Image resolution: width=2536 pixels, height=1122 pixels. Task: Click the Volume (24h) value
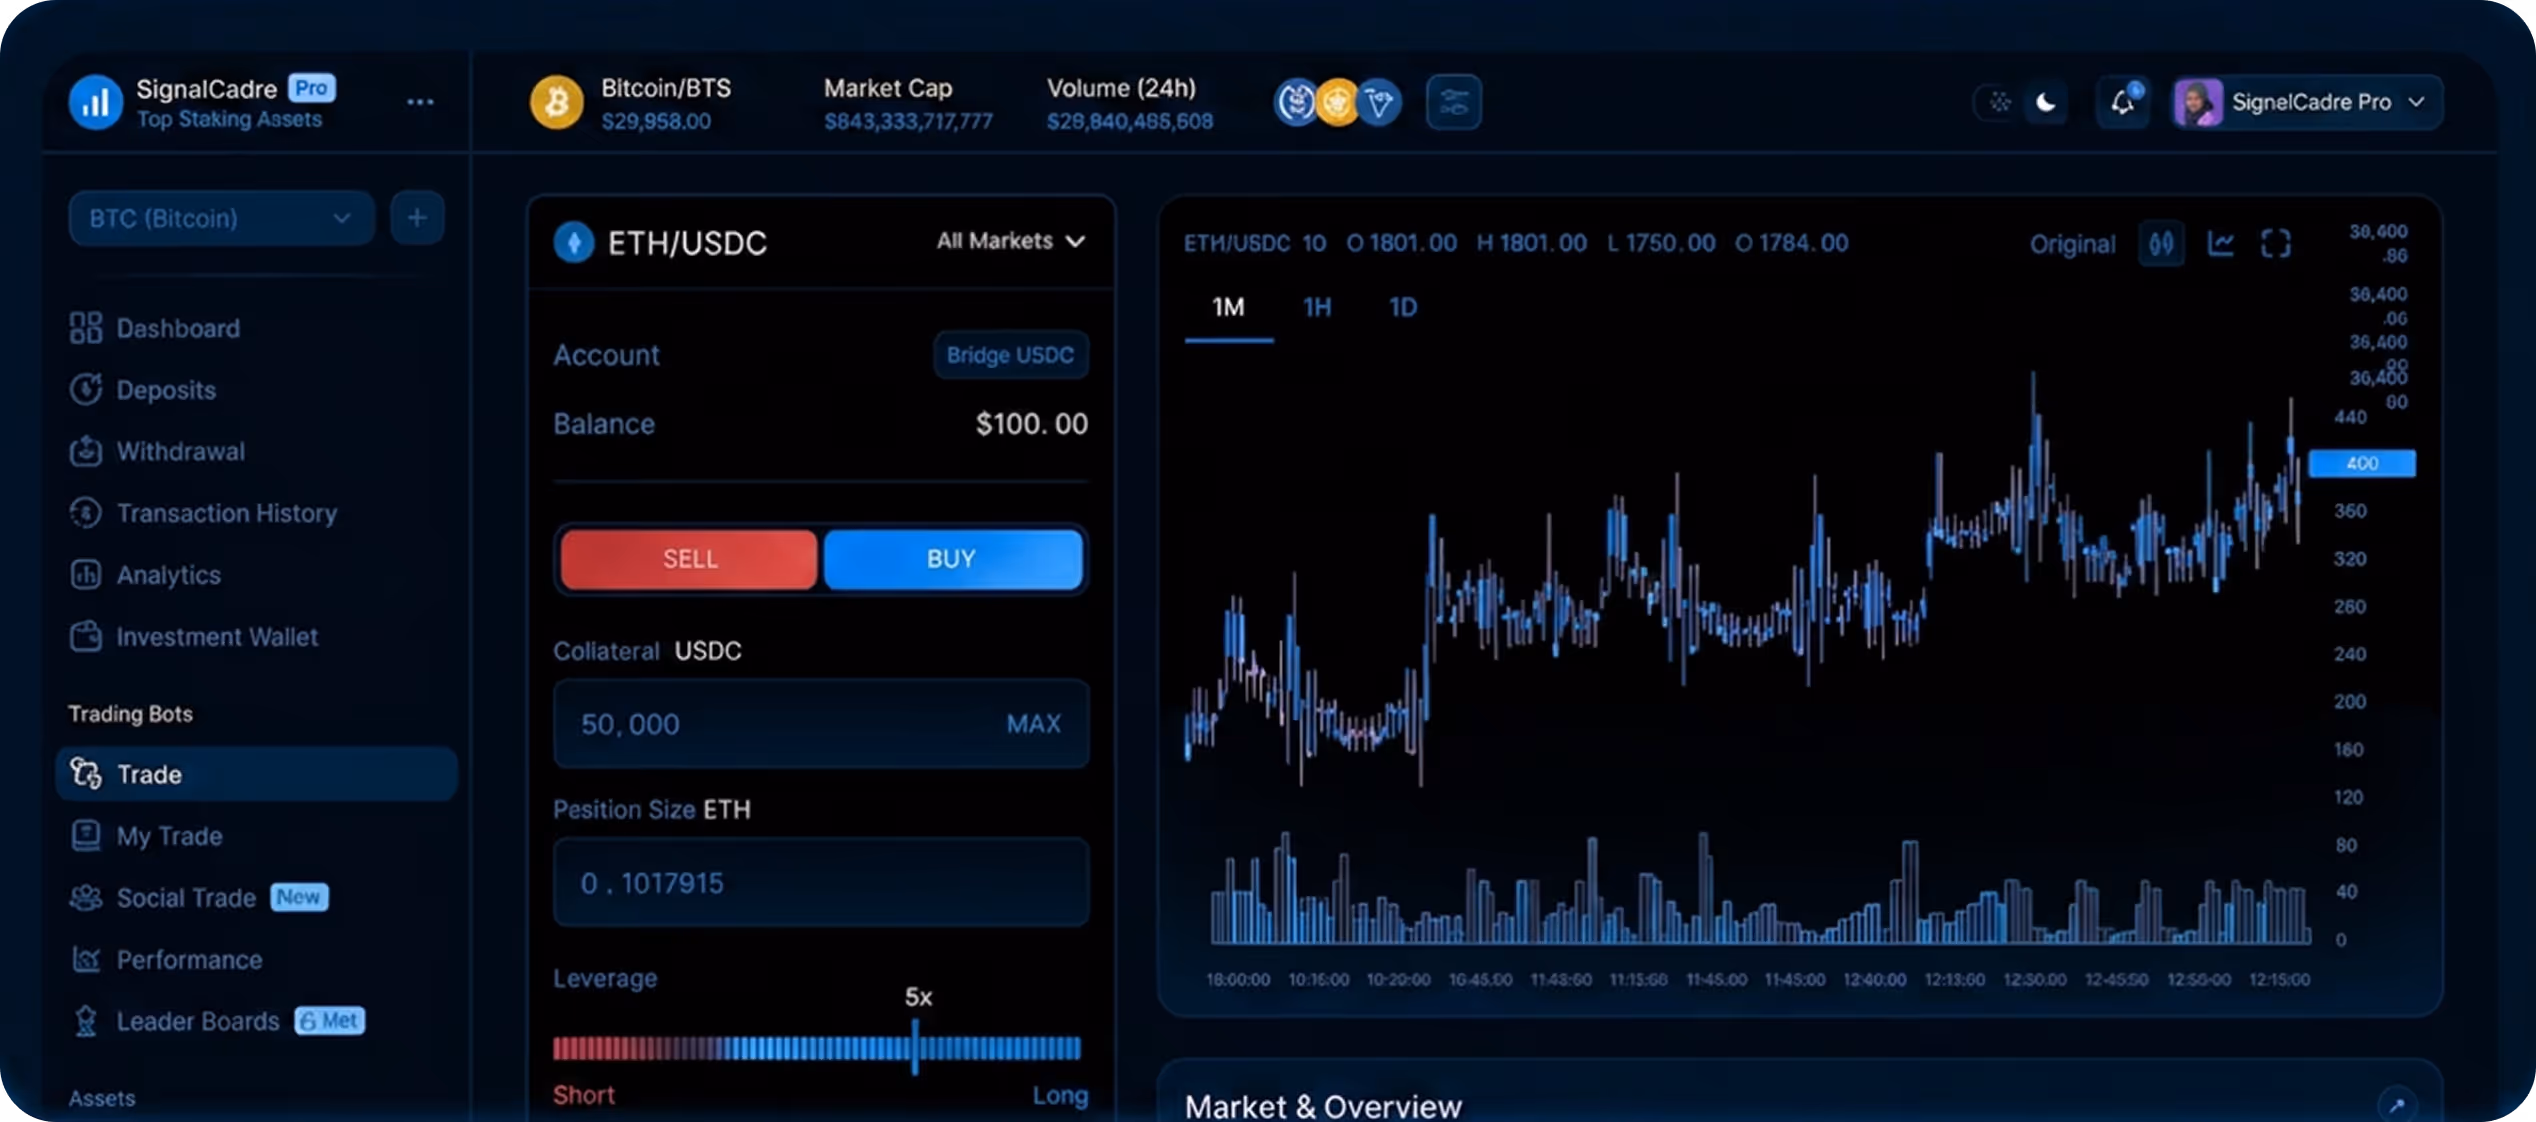click(1130, 121)
